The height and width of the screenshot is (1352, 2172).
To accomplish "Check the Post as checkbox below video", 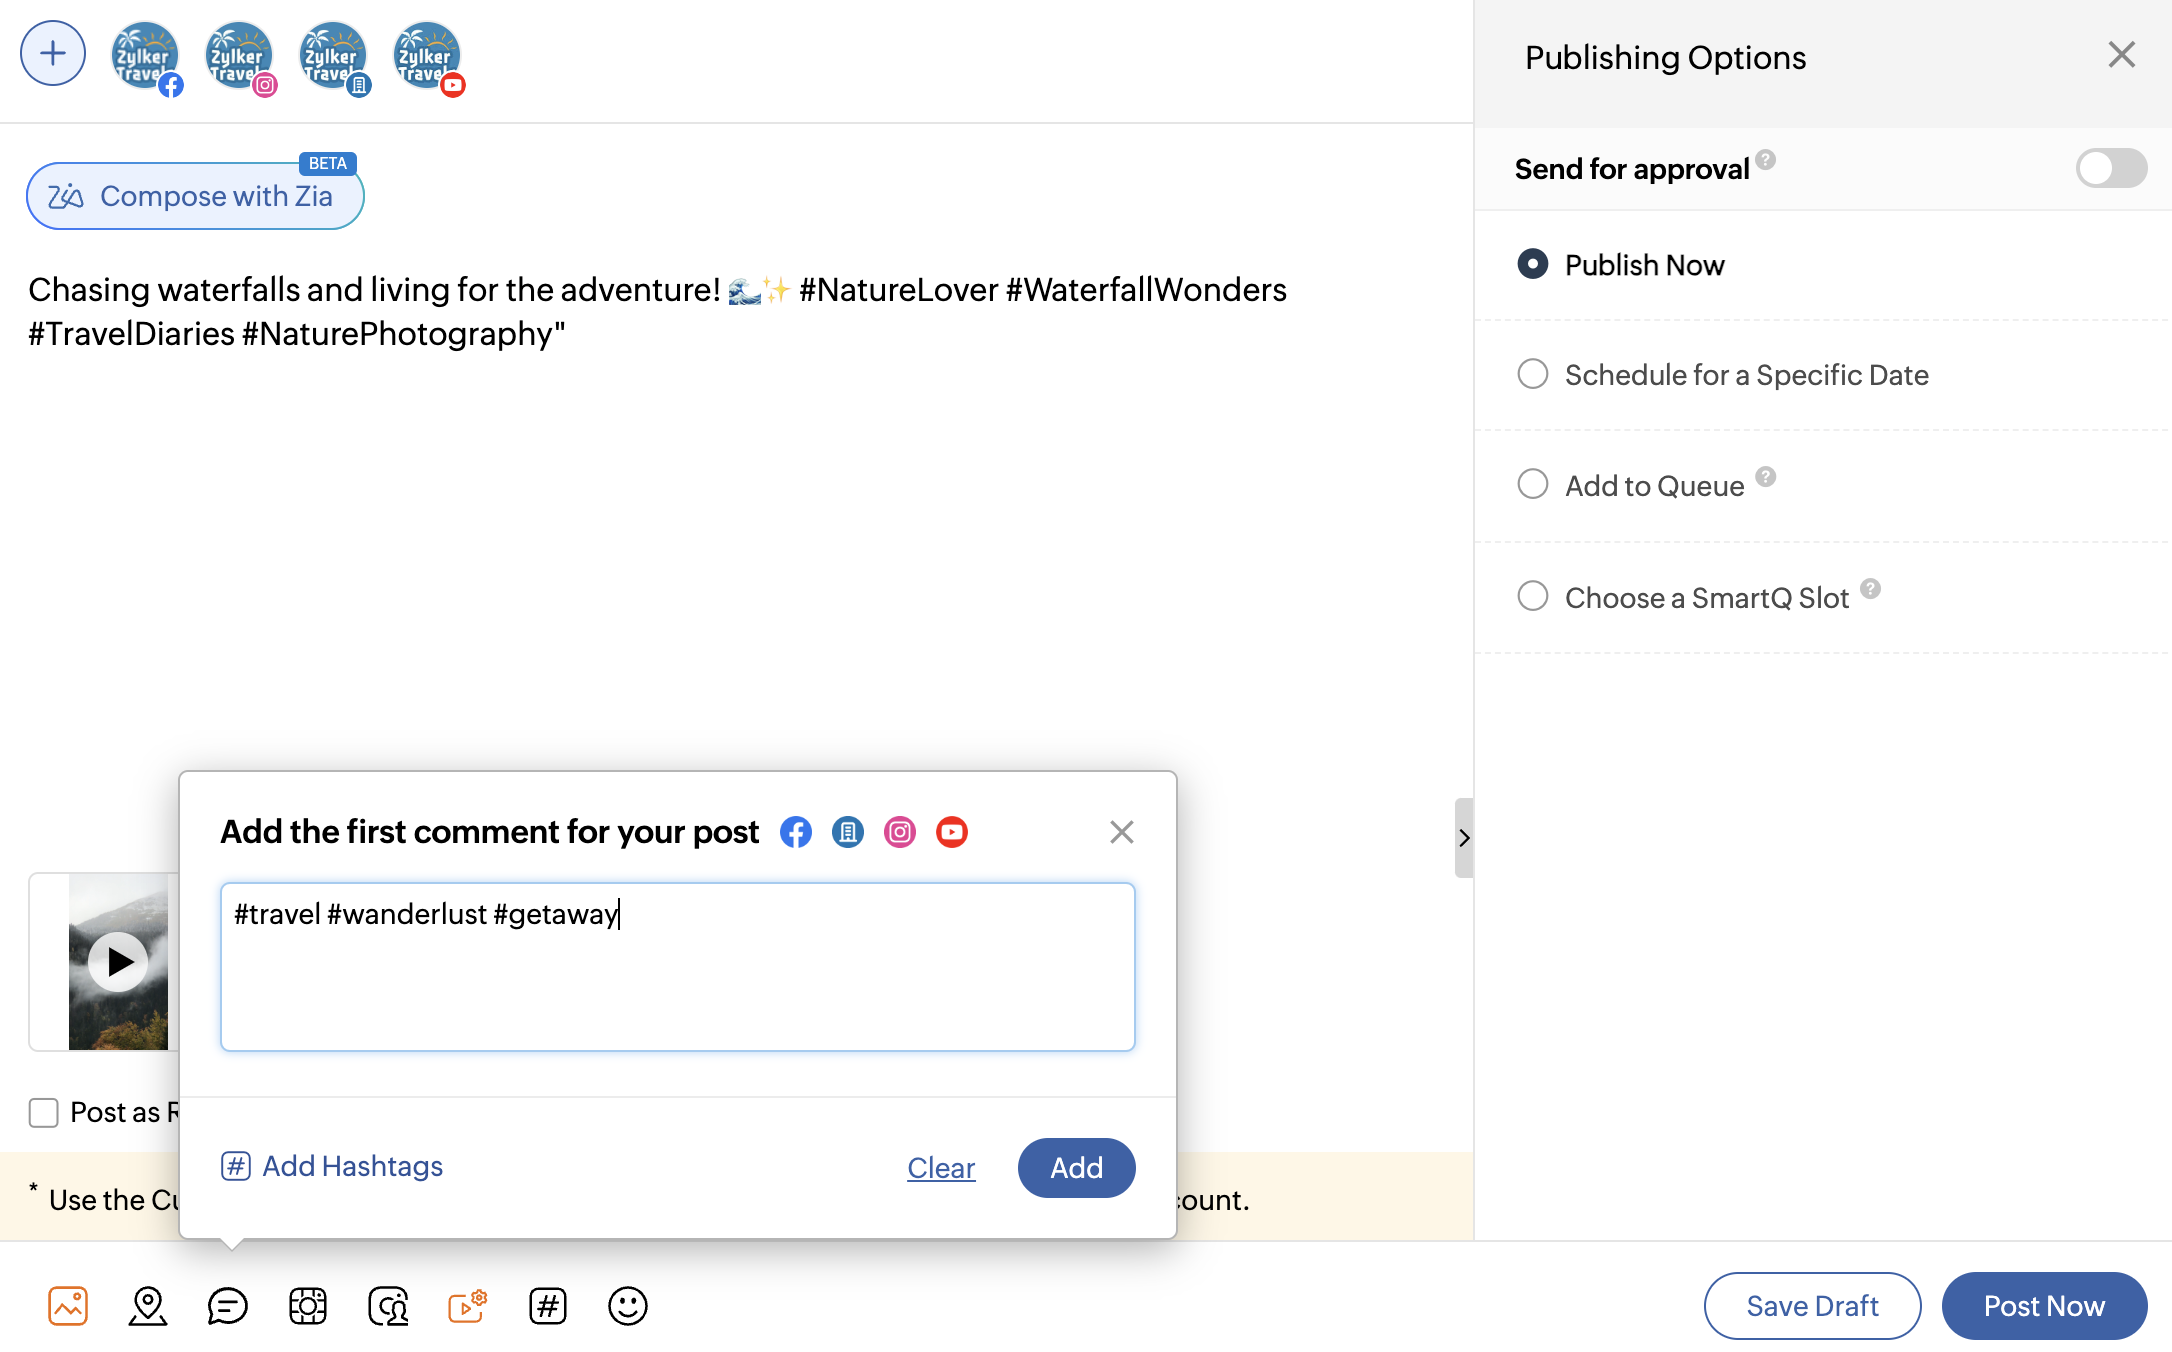I will tap(44, 1112).
